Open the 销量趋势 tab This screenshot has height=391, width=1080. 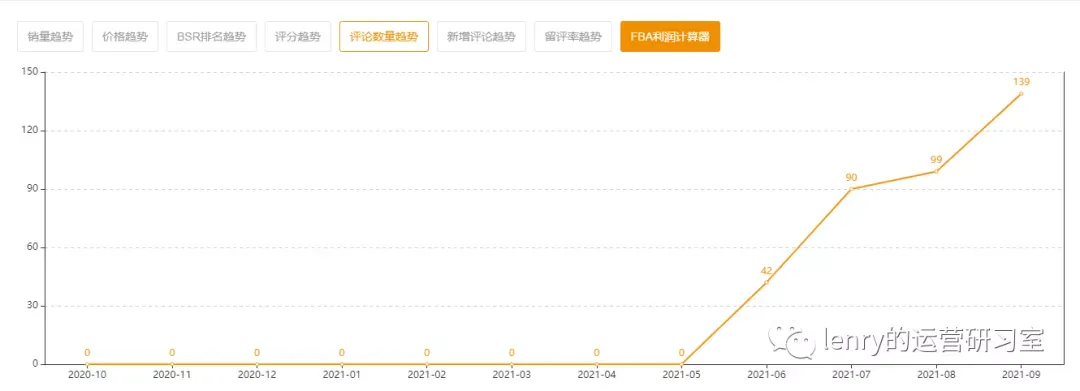pyautogui.click(x=50, y=36)
